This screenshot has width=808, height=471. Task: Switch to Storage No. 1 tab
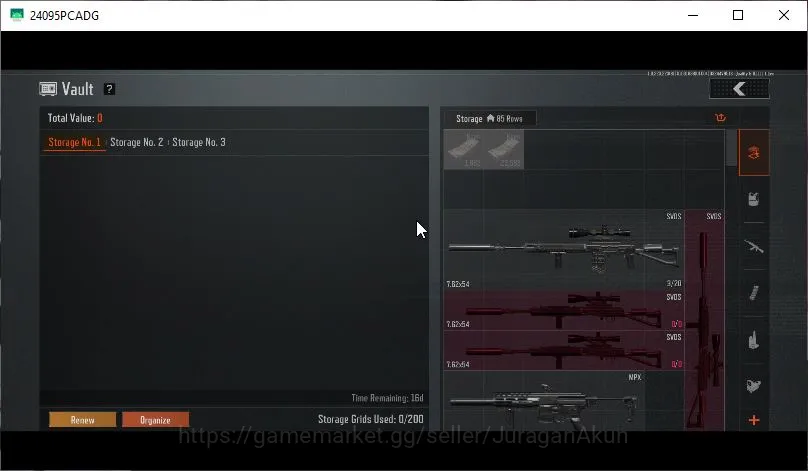74,142
